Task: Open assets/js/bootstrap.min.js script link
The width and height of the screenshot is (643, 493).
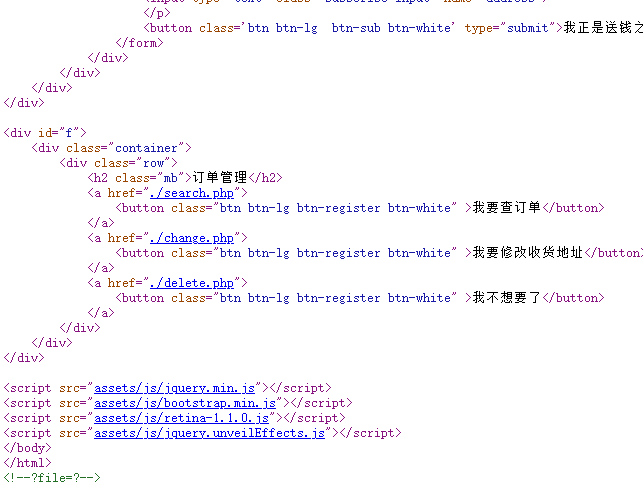Action: 184,402
